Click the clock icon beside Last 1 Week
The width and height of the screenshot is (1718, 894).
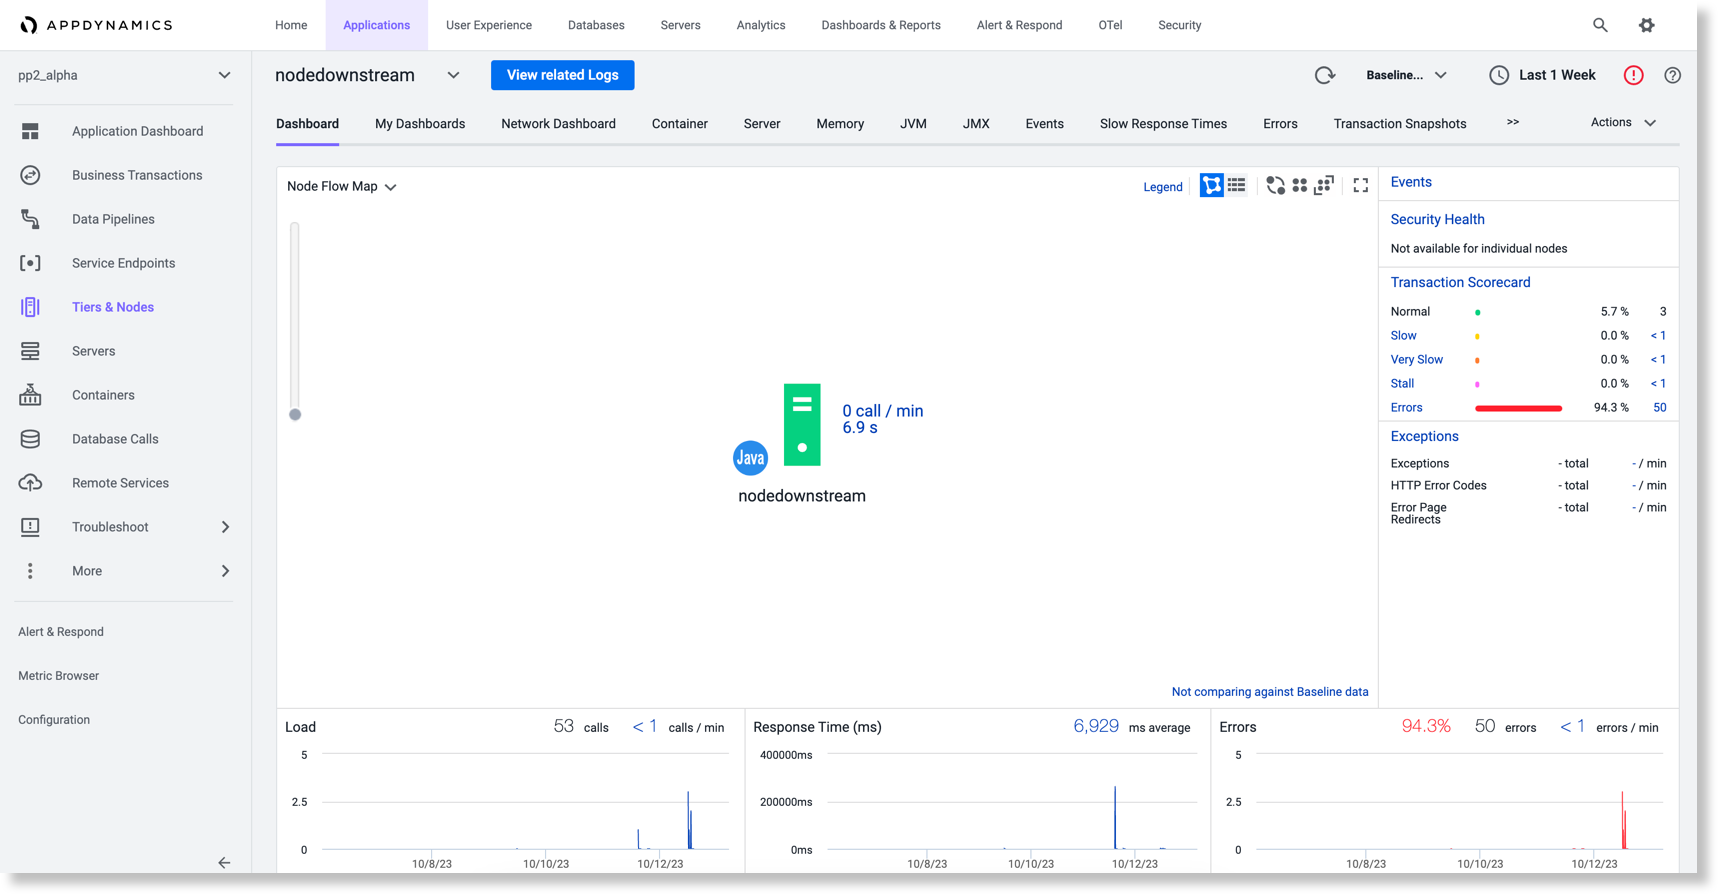(x=1498, y=75)
